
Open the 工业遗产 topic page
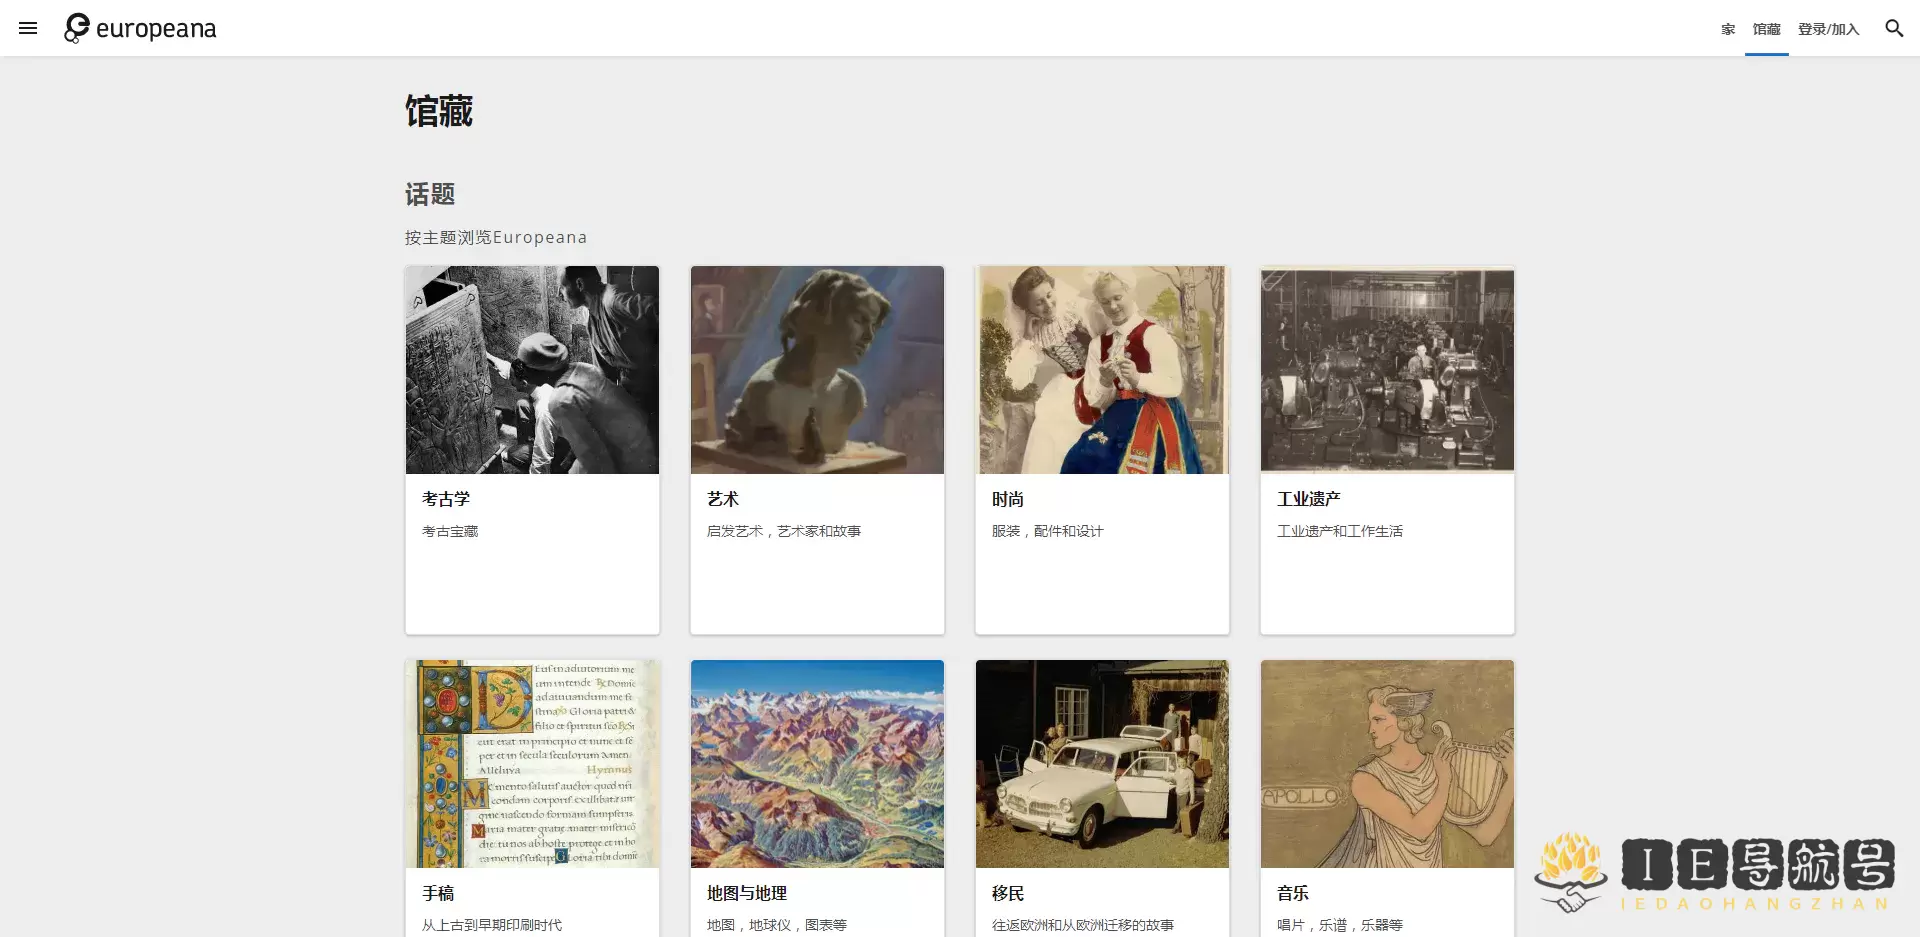(1308, 498)
